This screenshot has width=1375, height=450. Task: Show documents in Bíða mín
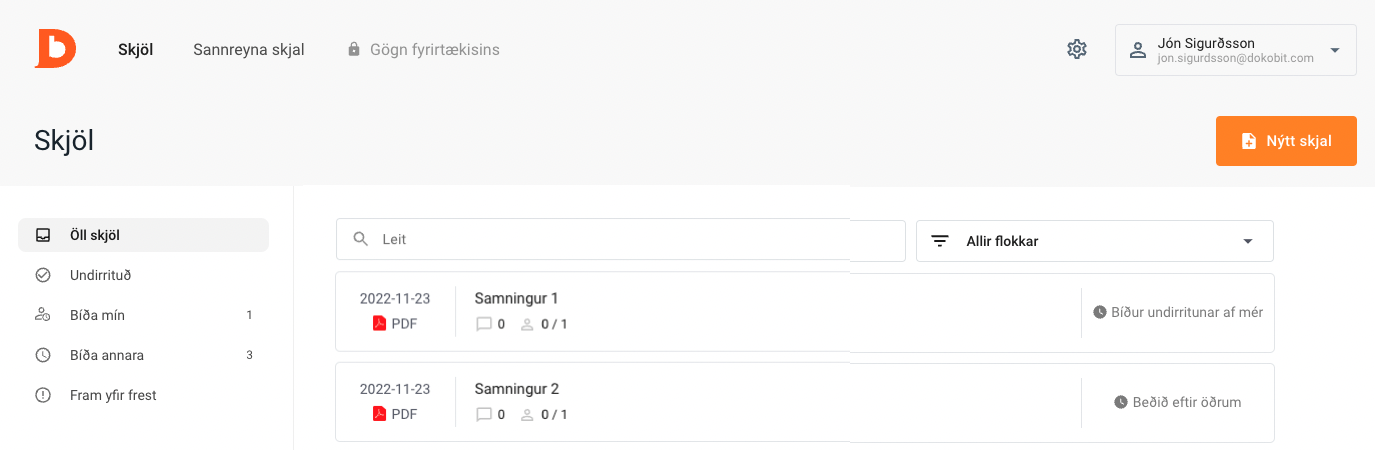(143, 315)
